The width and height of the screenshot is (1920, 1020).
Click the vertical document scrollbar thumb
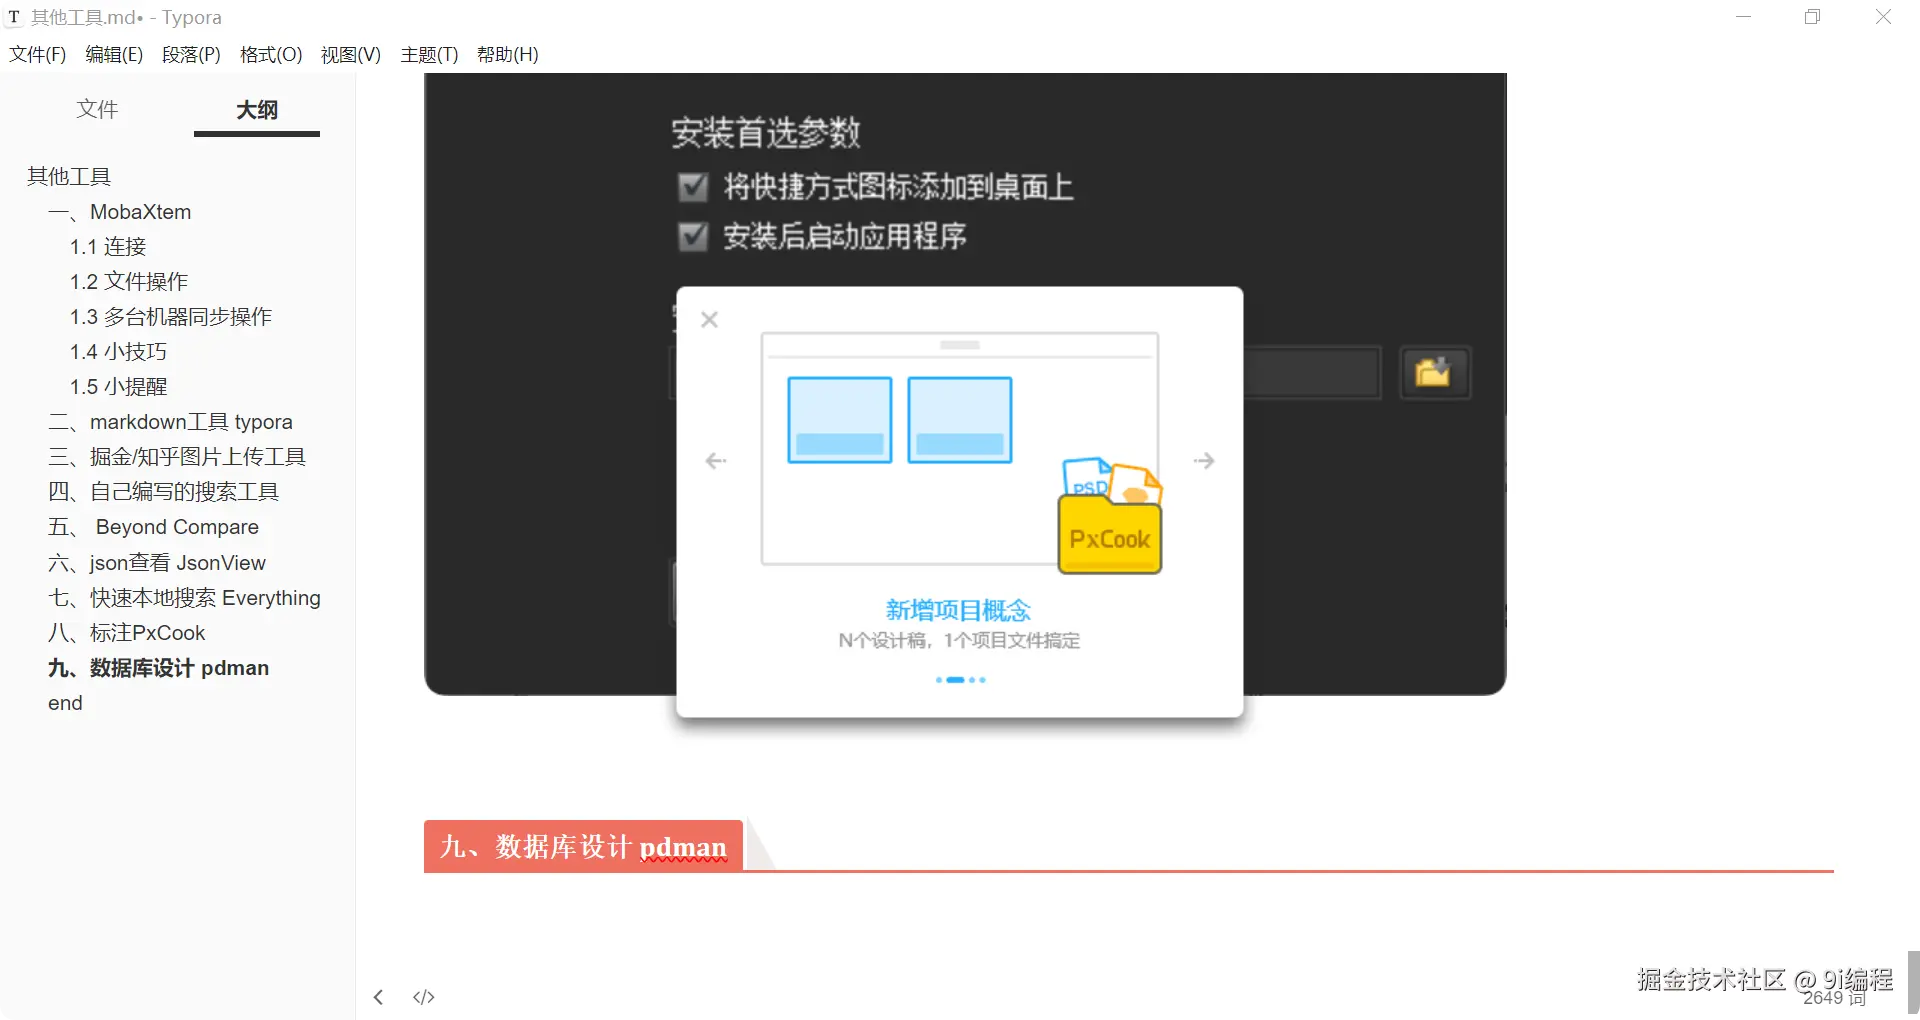(1913, 983)
